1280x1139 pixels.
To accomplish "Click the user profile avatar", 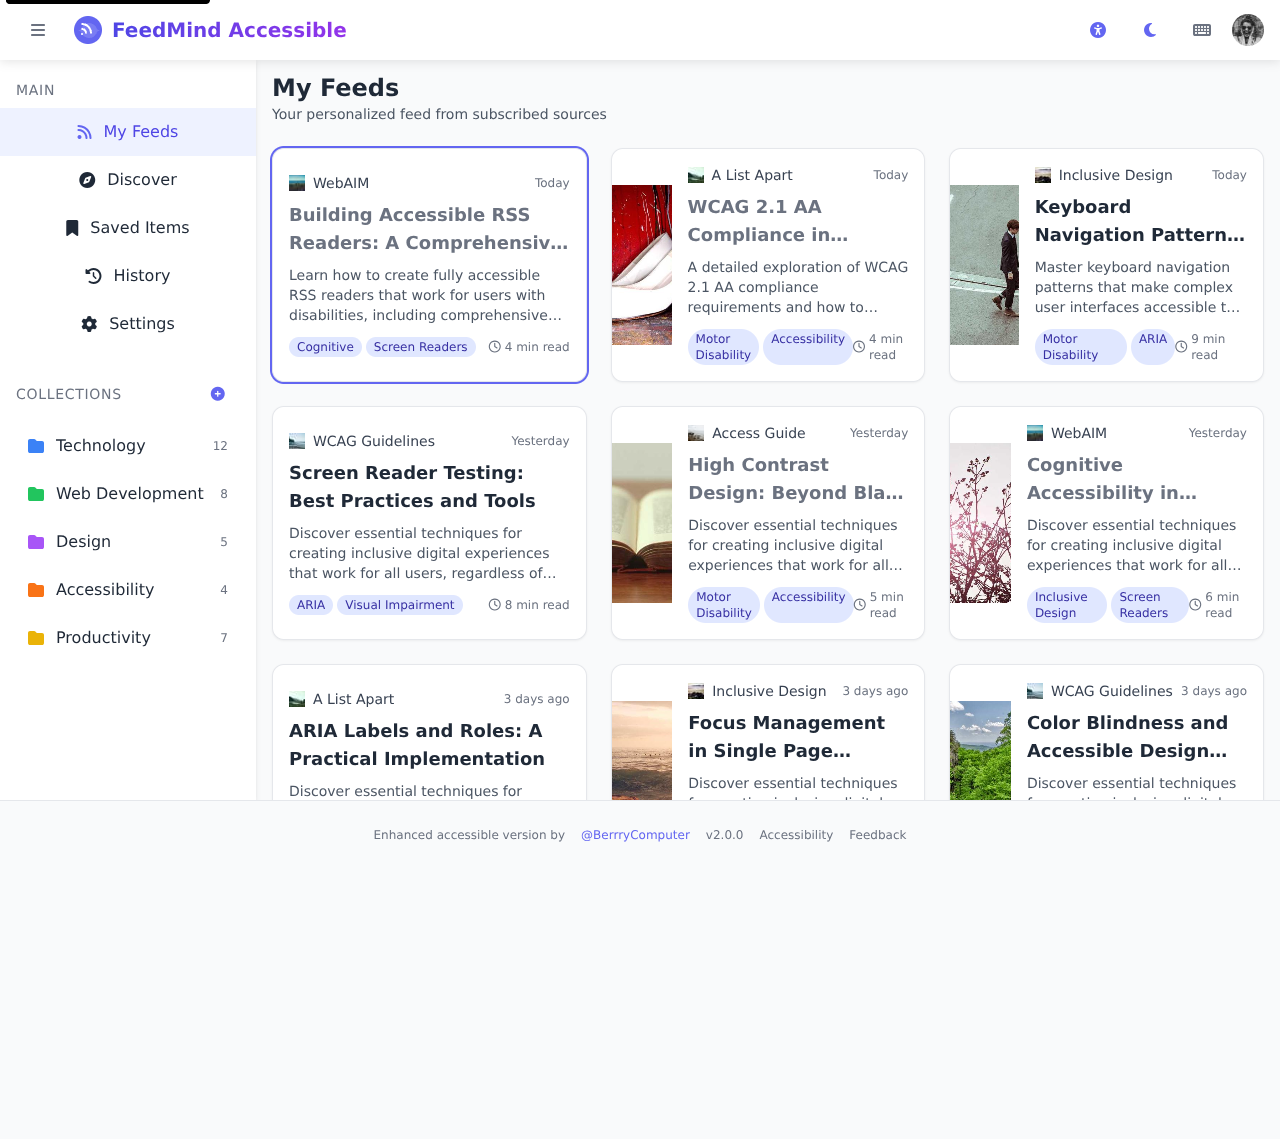I will coord(1246,29).
